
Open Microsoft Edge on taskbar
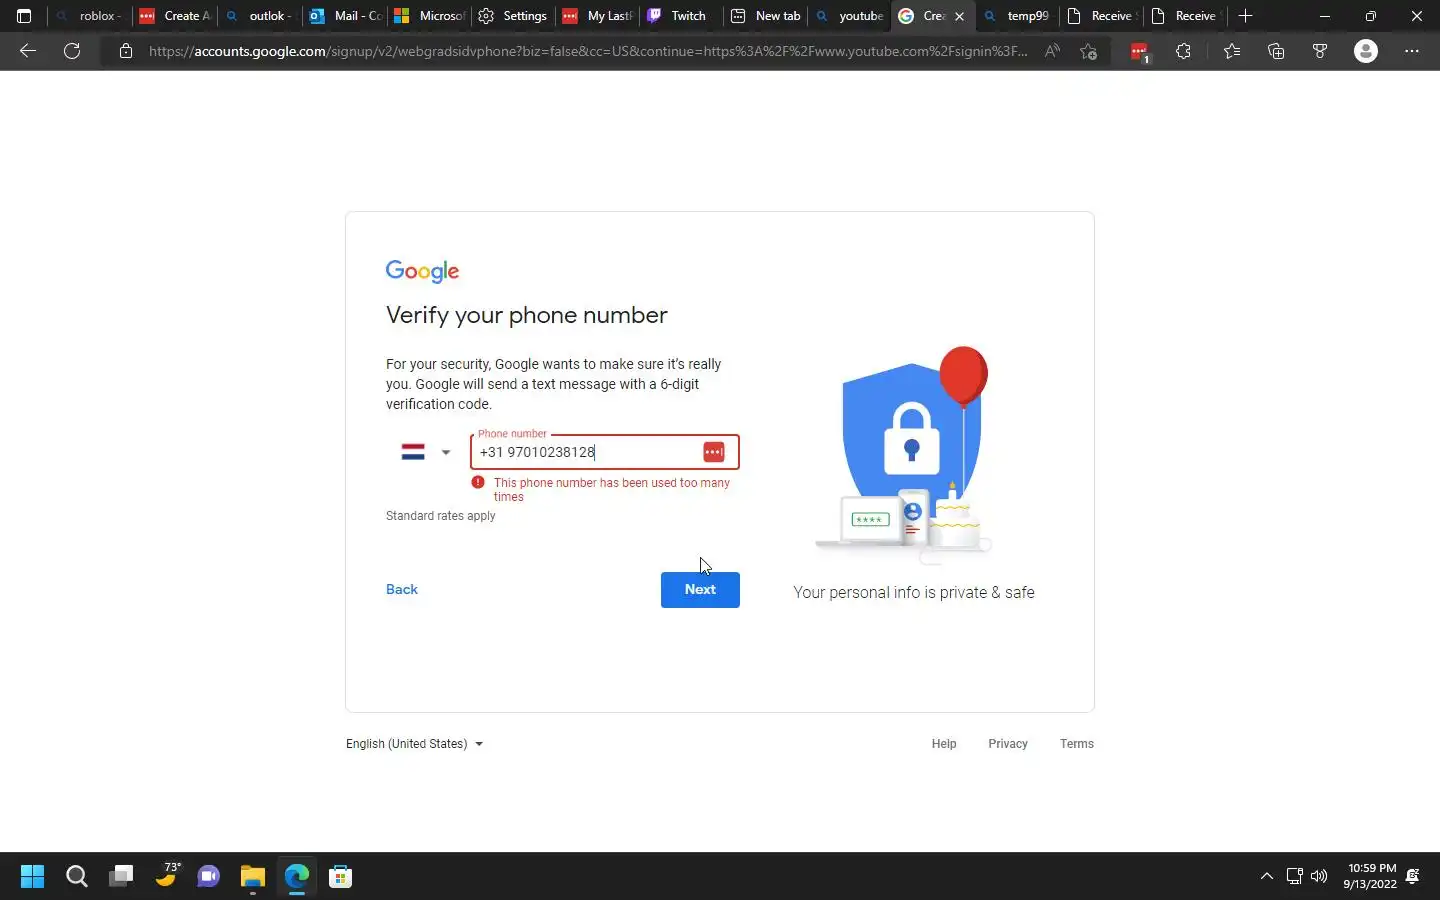(x=297, y=877)
